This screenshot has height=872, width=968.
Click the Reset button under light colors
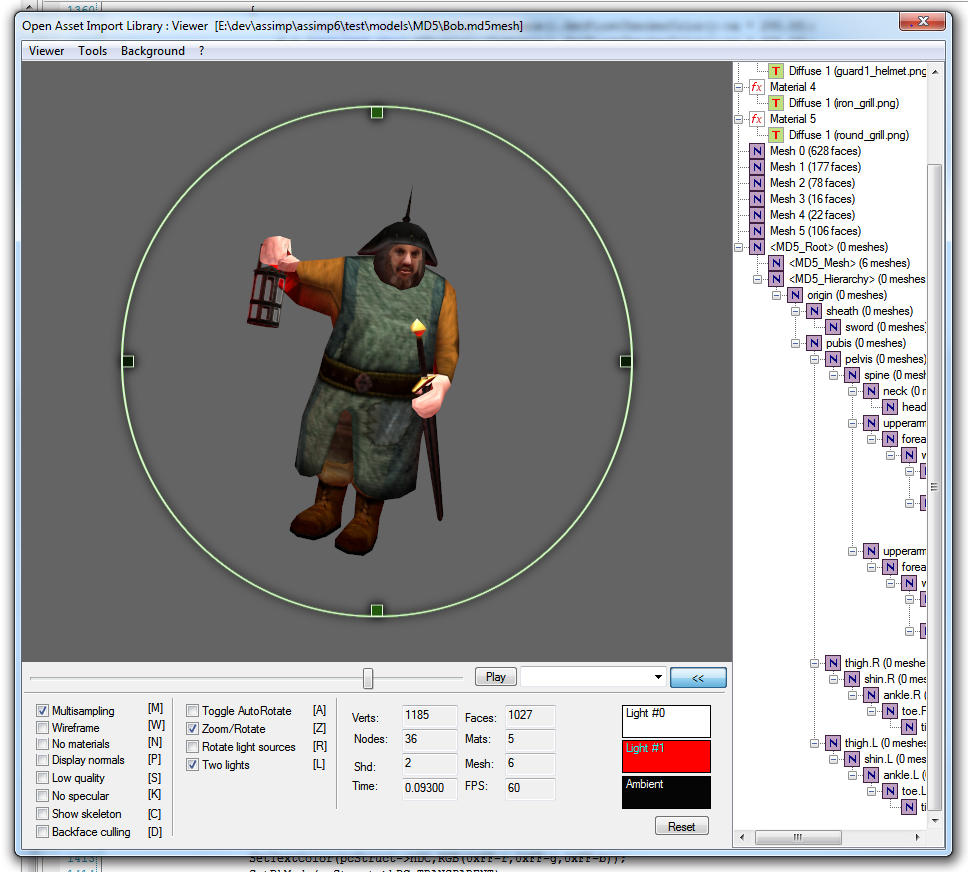[x=682, y=827]
